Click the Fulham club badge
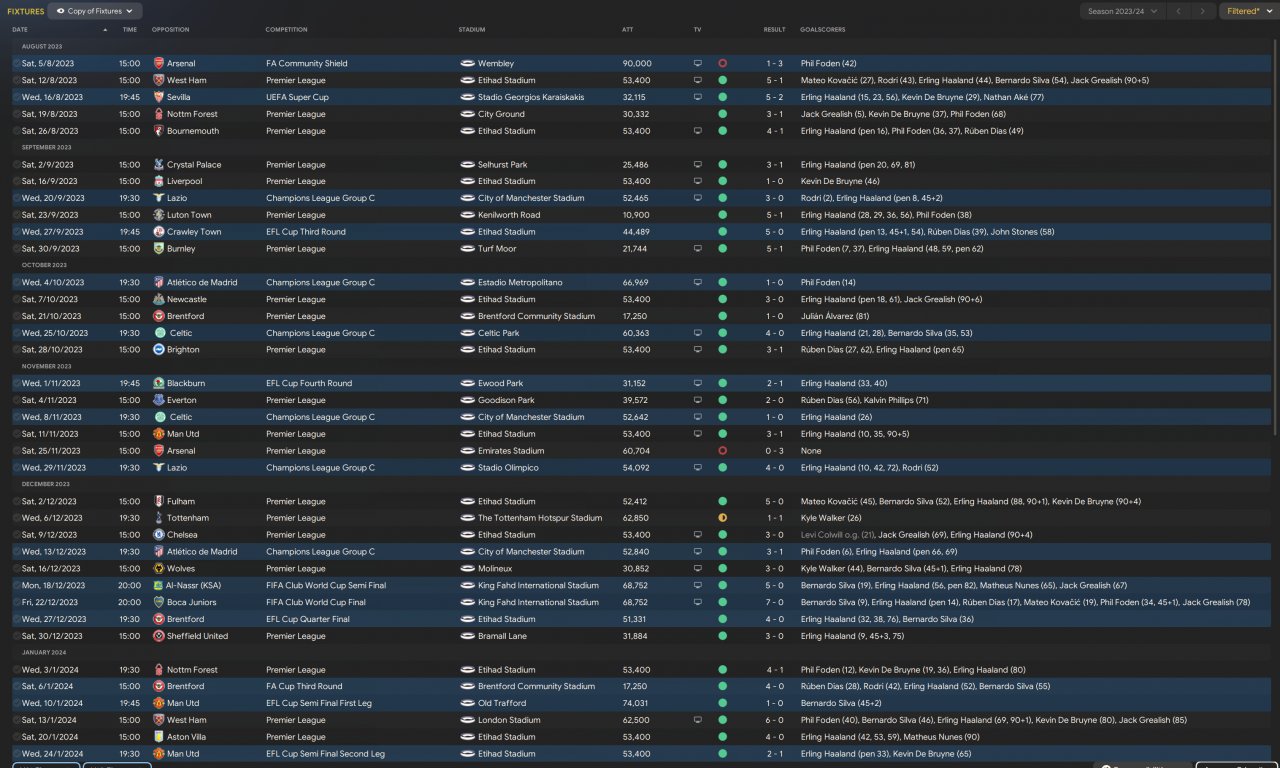Viewport: 1280px width, 768px height. click(x=159, y=501)
